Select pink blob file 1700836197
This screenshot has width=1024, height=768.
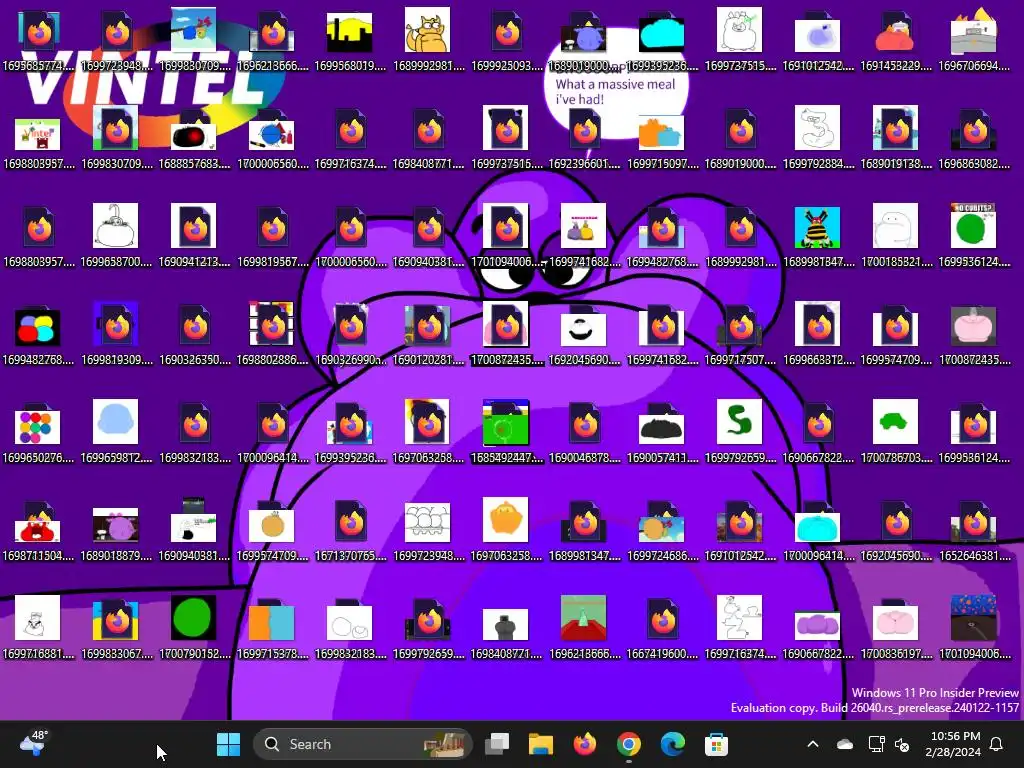tap(896, 627)
